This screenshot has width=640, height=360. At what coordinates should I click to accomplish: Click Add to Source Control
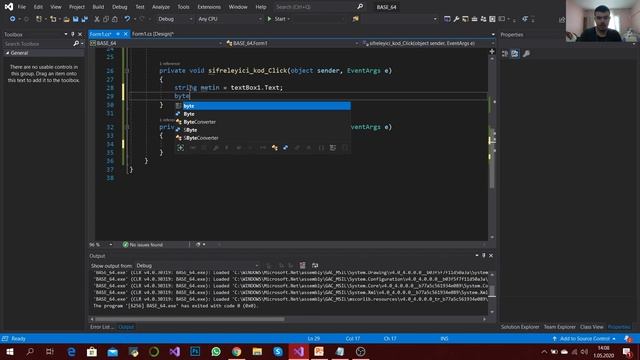(x=584, y=339)
